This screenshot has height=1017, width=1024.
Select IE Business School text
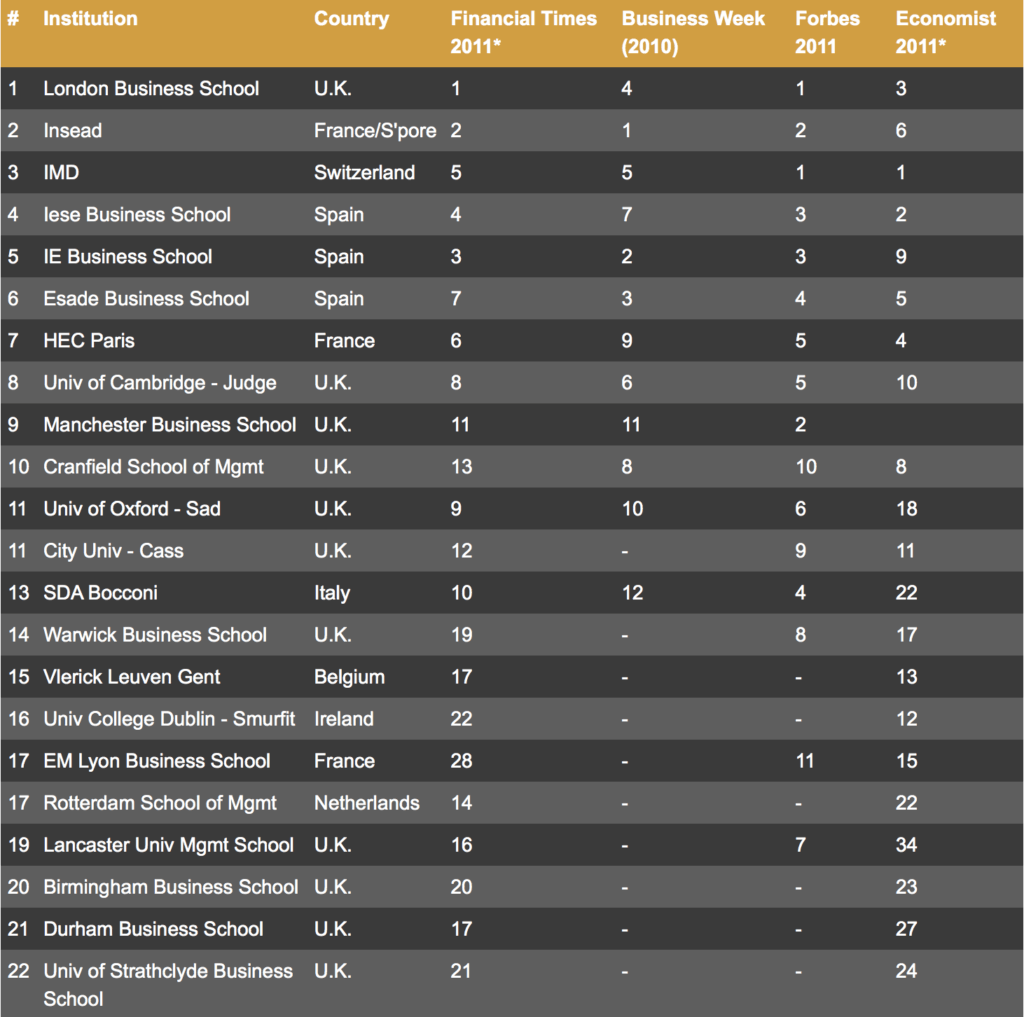(x=127, y=257)
